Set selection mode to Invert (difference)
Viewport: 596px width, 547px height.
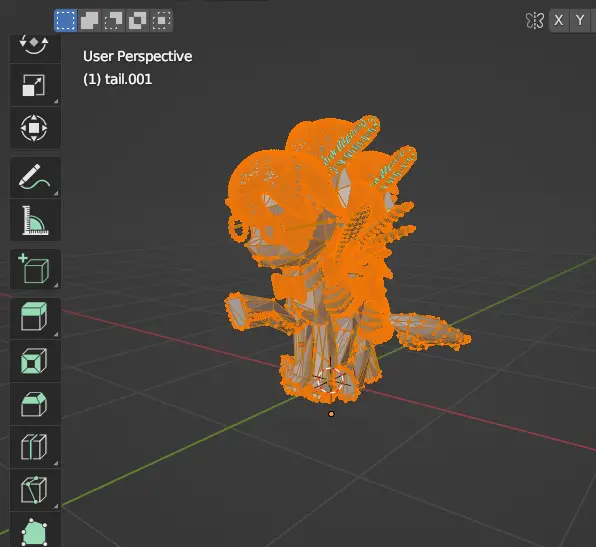coord(138,20)
